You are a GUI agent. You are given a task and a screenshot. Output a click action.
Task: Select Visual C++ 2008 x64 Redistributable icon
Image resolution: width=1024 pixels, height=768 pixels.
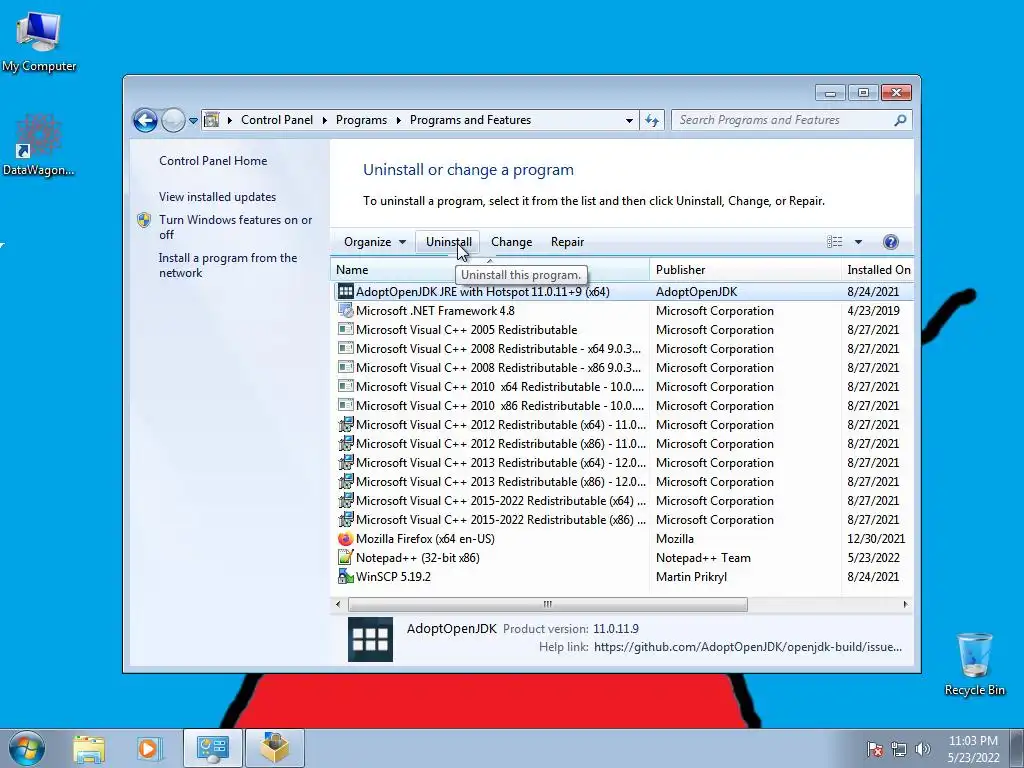pos(345,349)
